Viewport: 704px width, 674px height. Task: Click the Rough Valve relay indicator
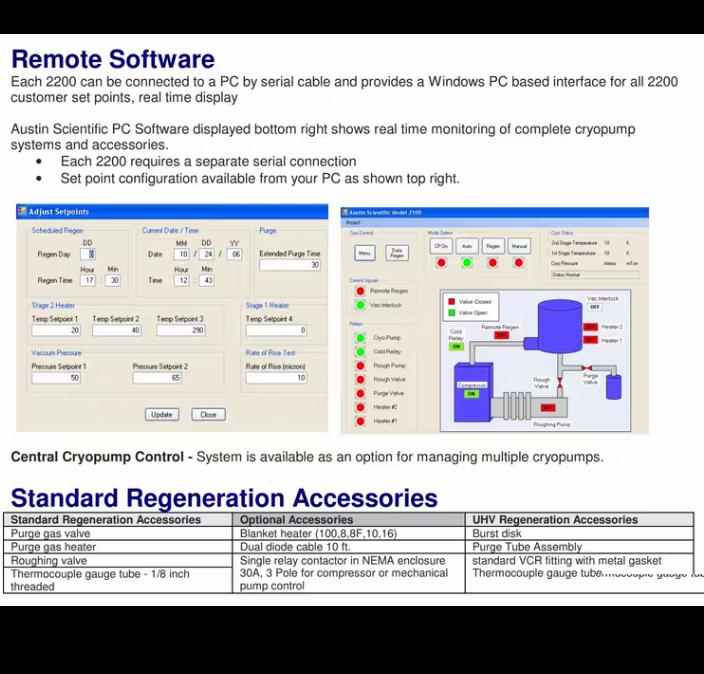(360, 379)
